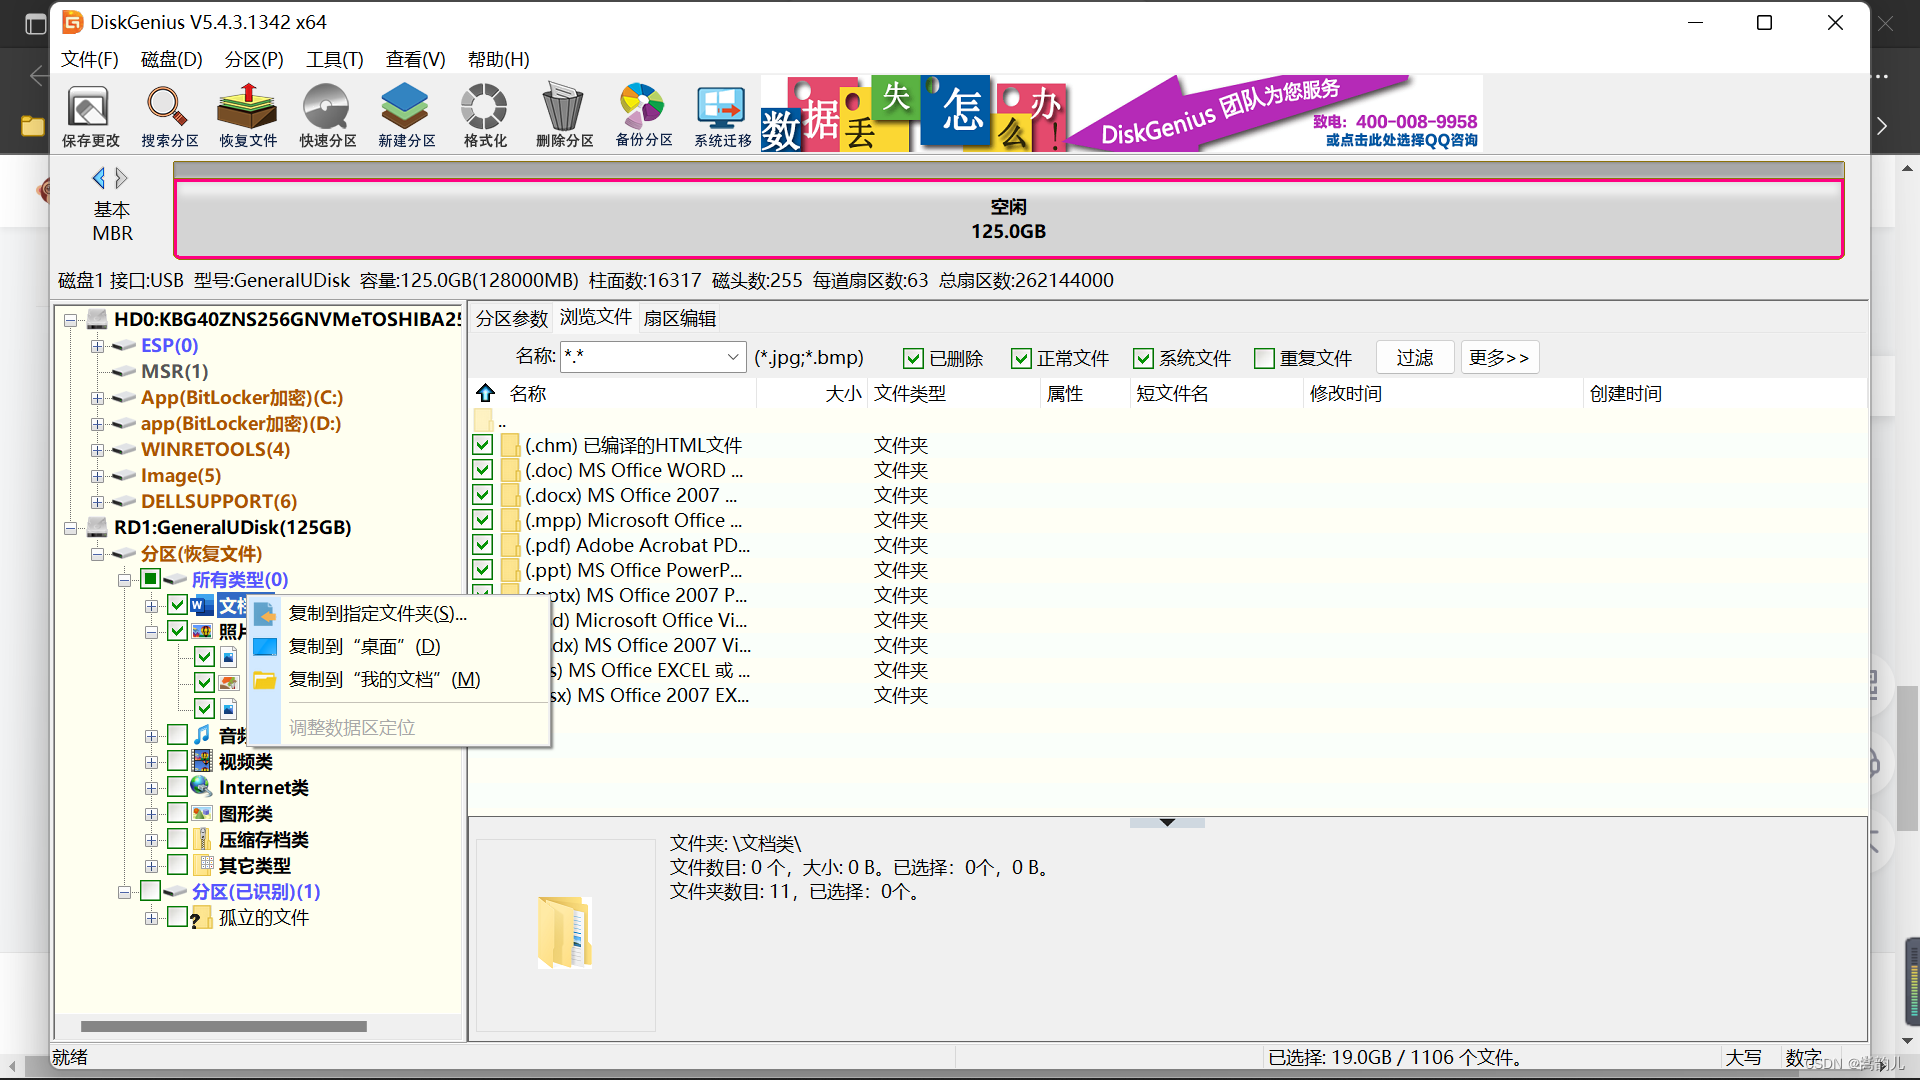Select the 删除分区 tool

pyautogui.click(x=562, y=114)
